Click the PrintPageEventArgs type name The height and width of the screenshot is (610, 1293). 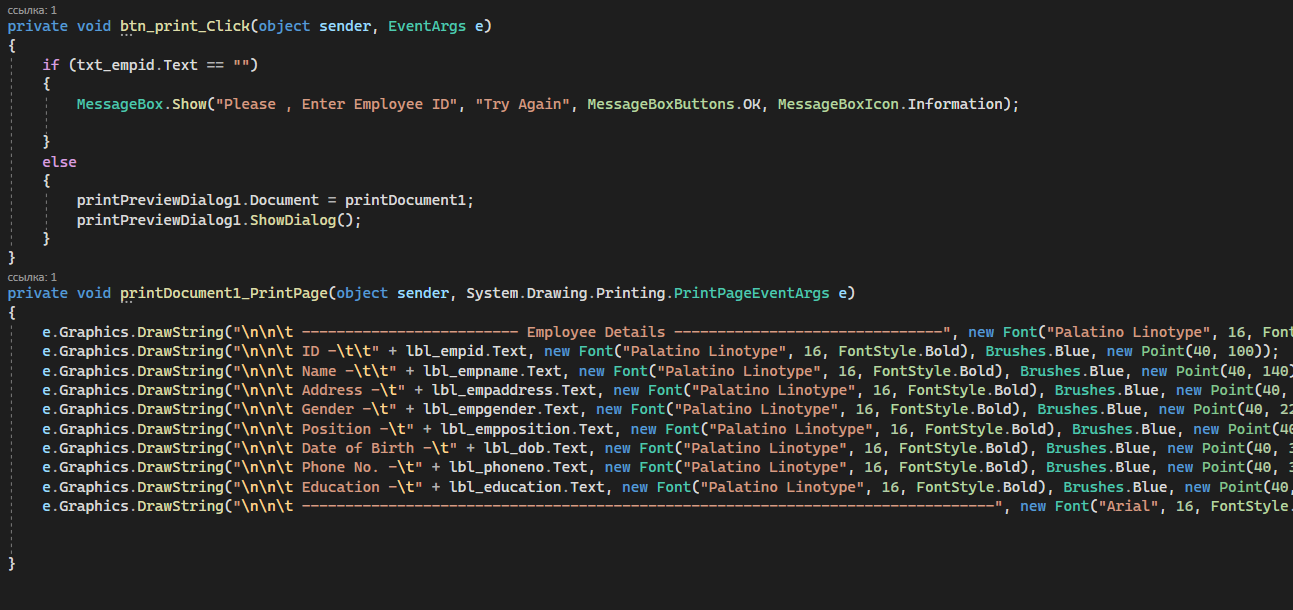751,293
